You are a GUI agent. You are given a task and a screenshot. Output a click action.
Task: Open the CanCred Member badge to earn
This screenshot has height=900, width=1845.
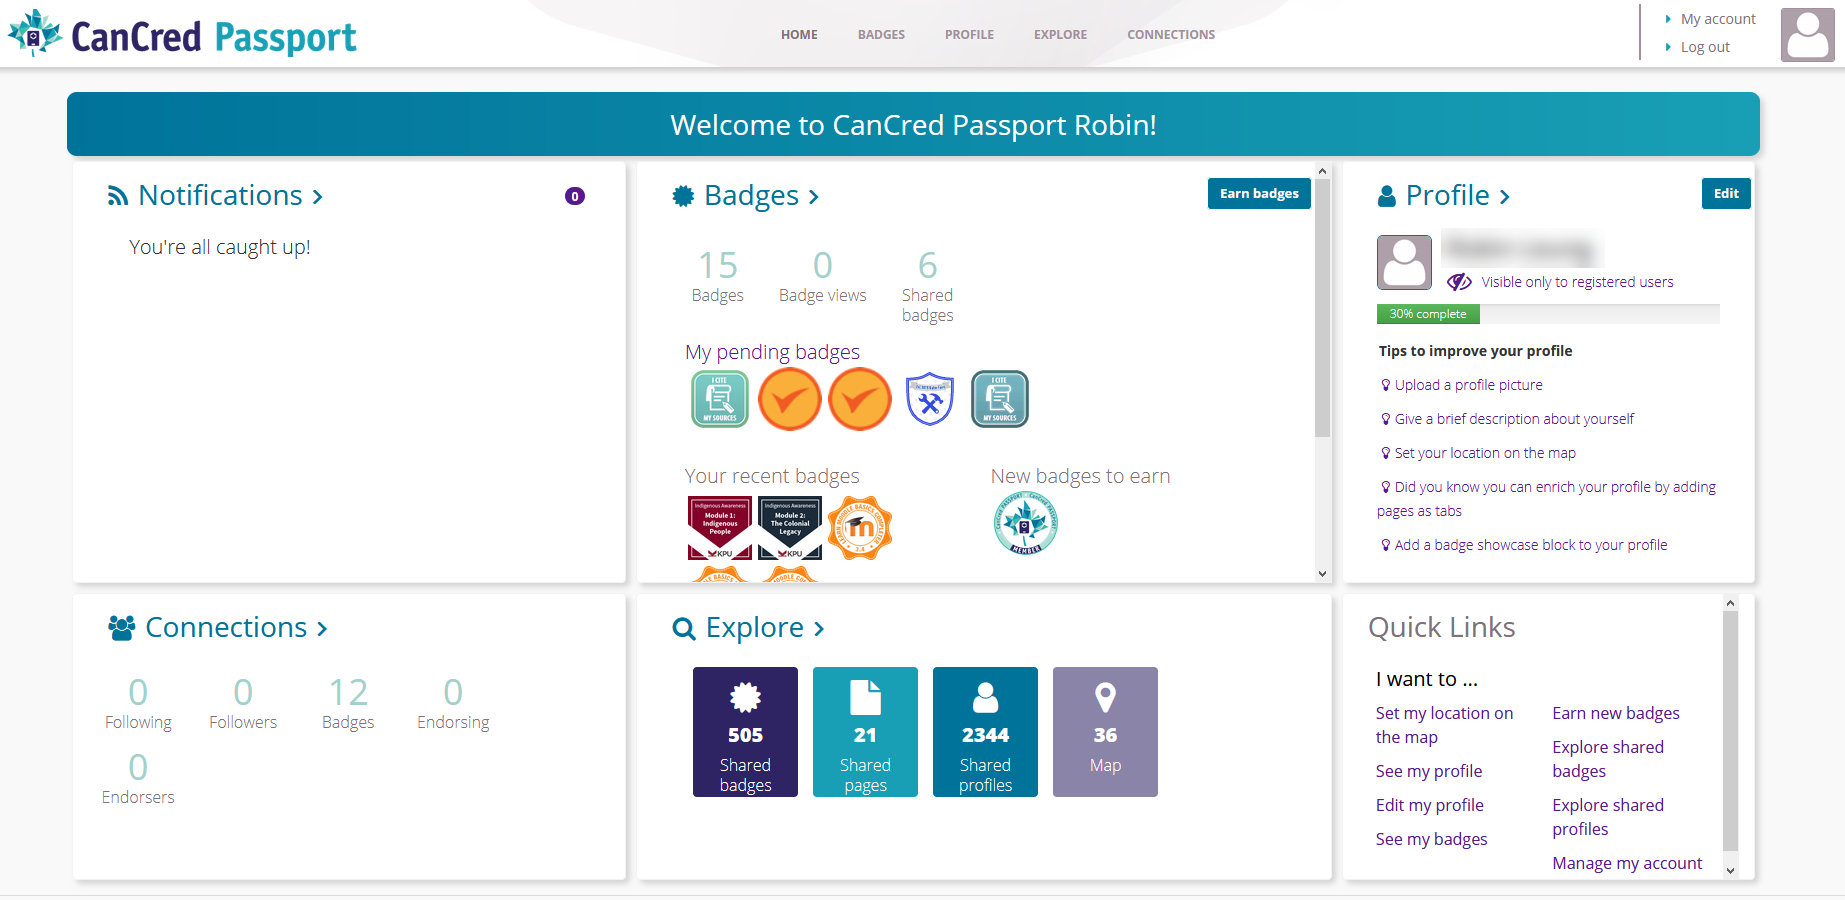[x=1026, y=523]
